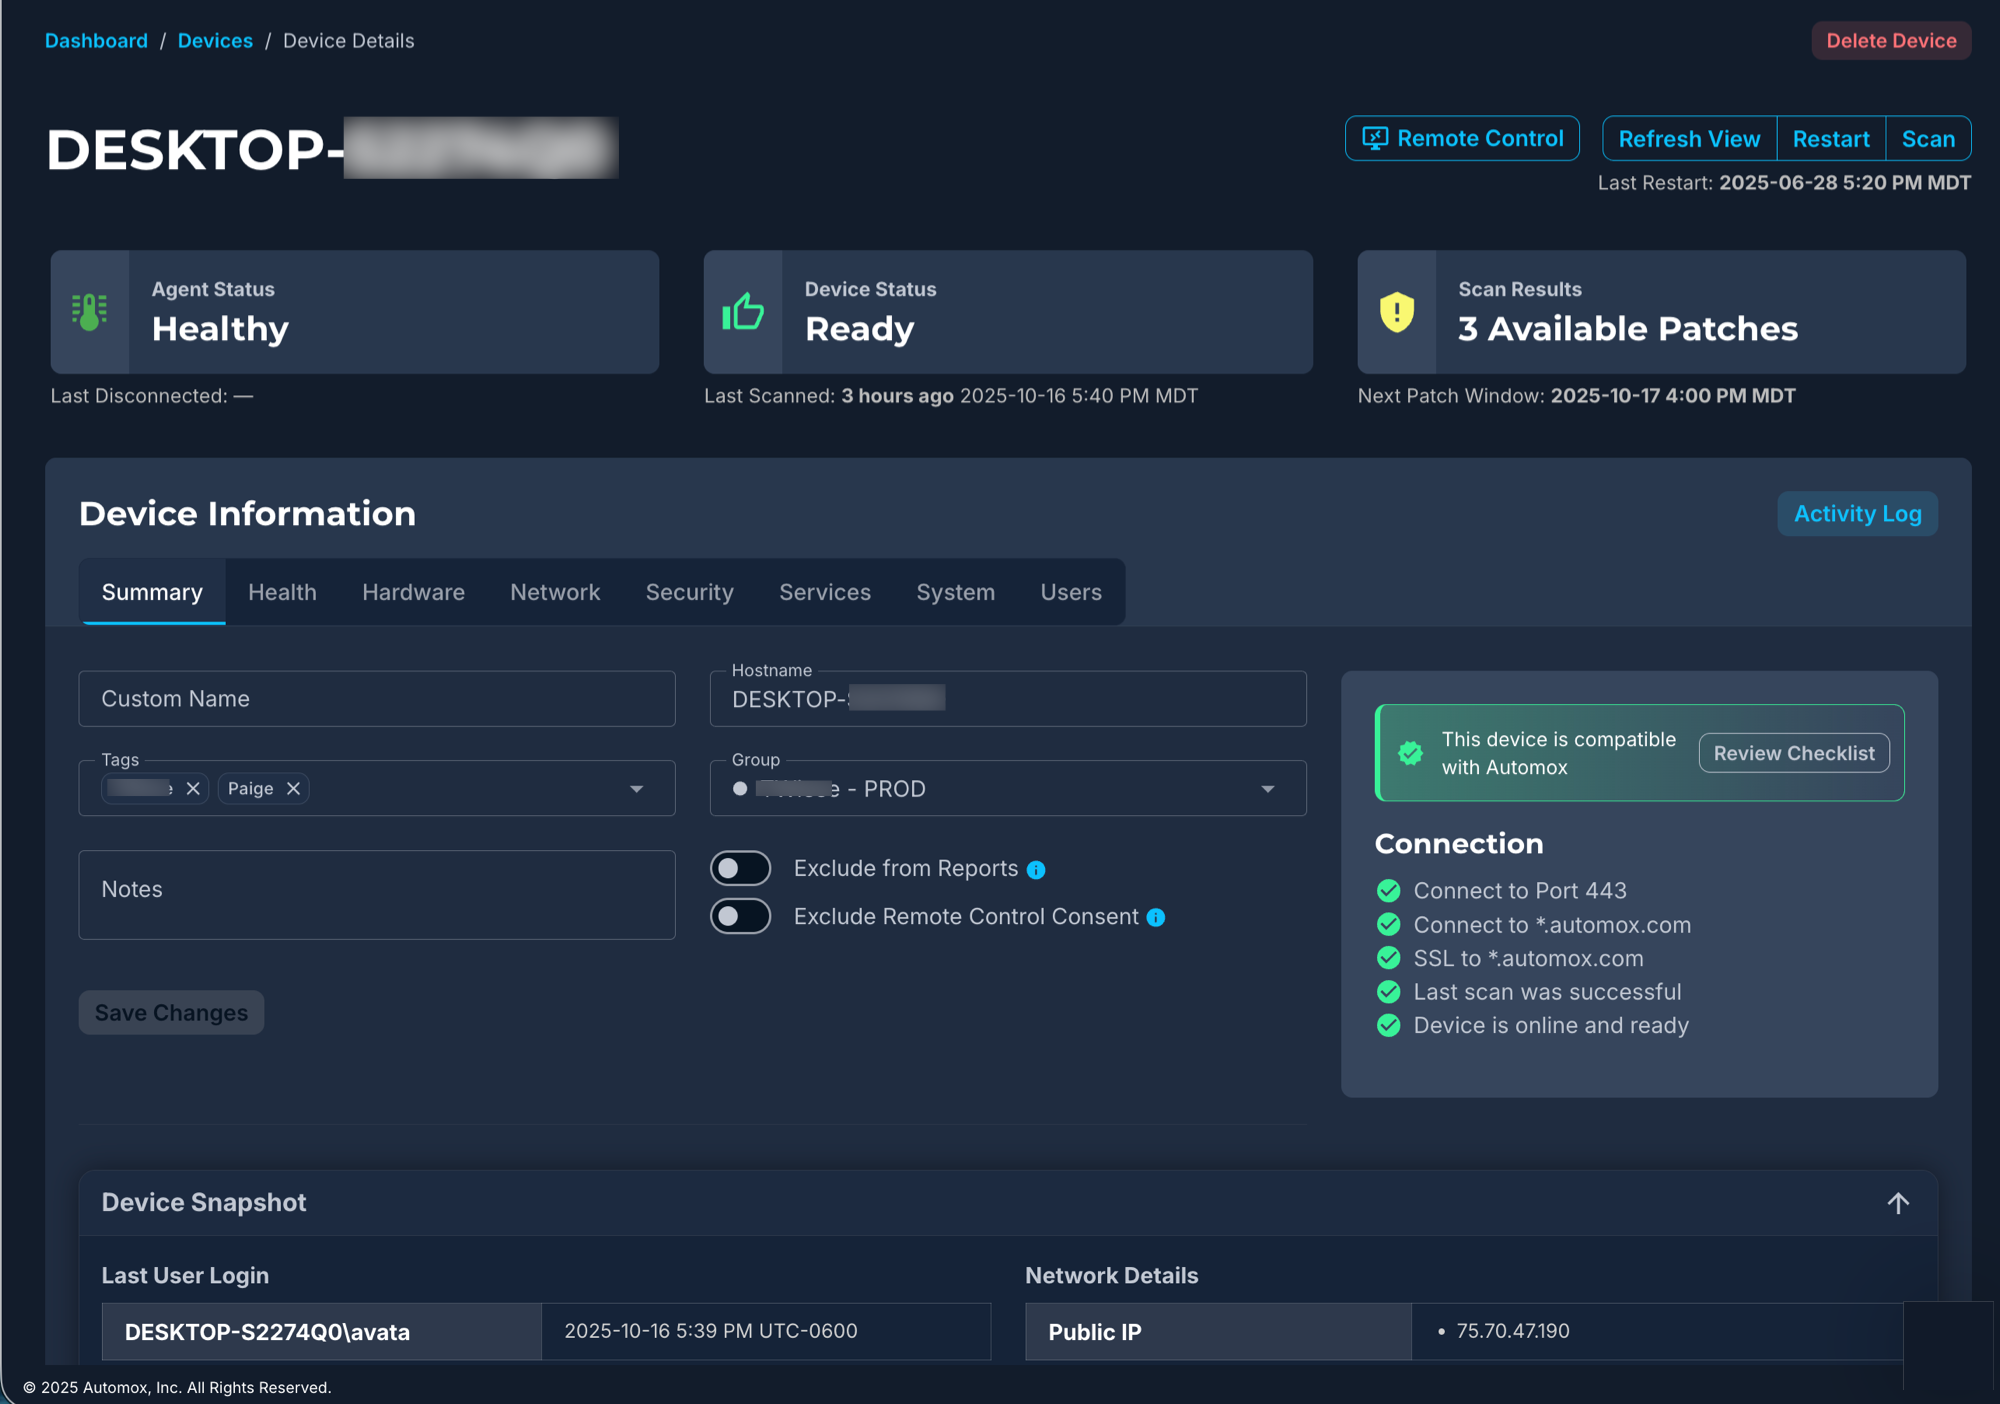Viewport: 2000px width, 1404px height.
Task: Click the green compatibility checkmark icon
Action: click(1410, 752)
